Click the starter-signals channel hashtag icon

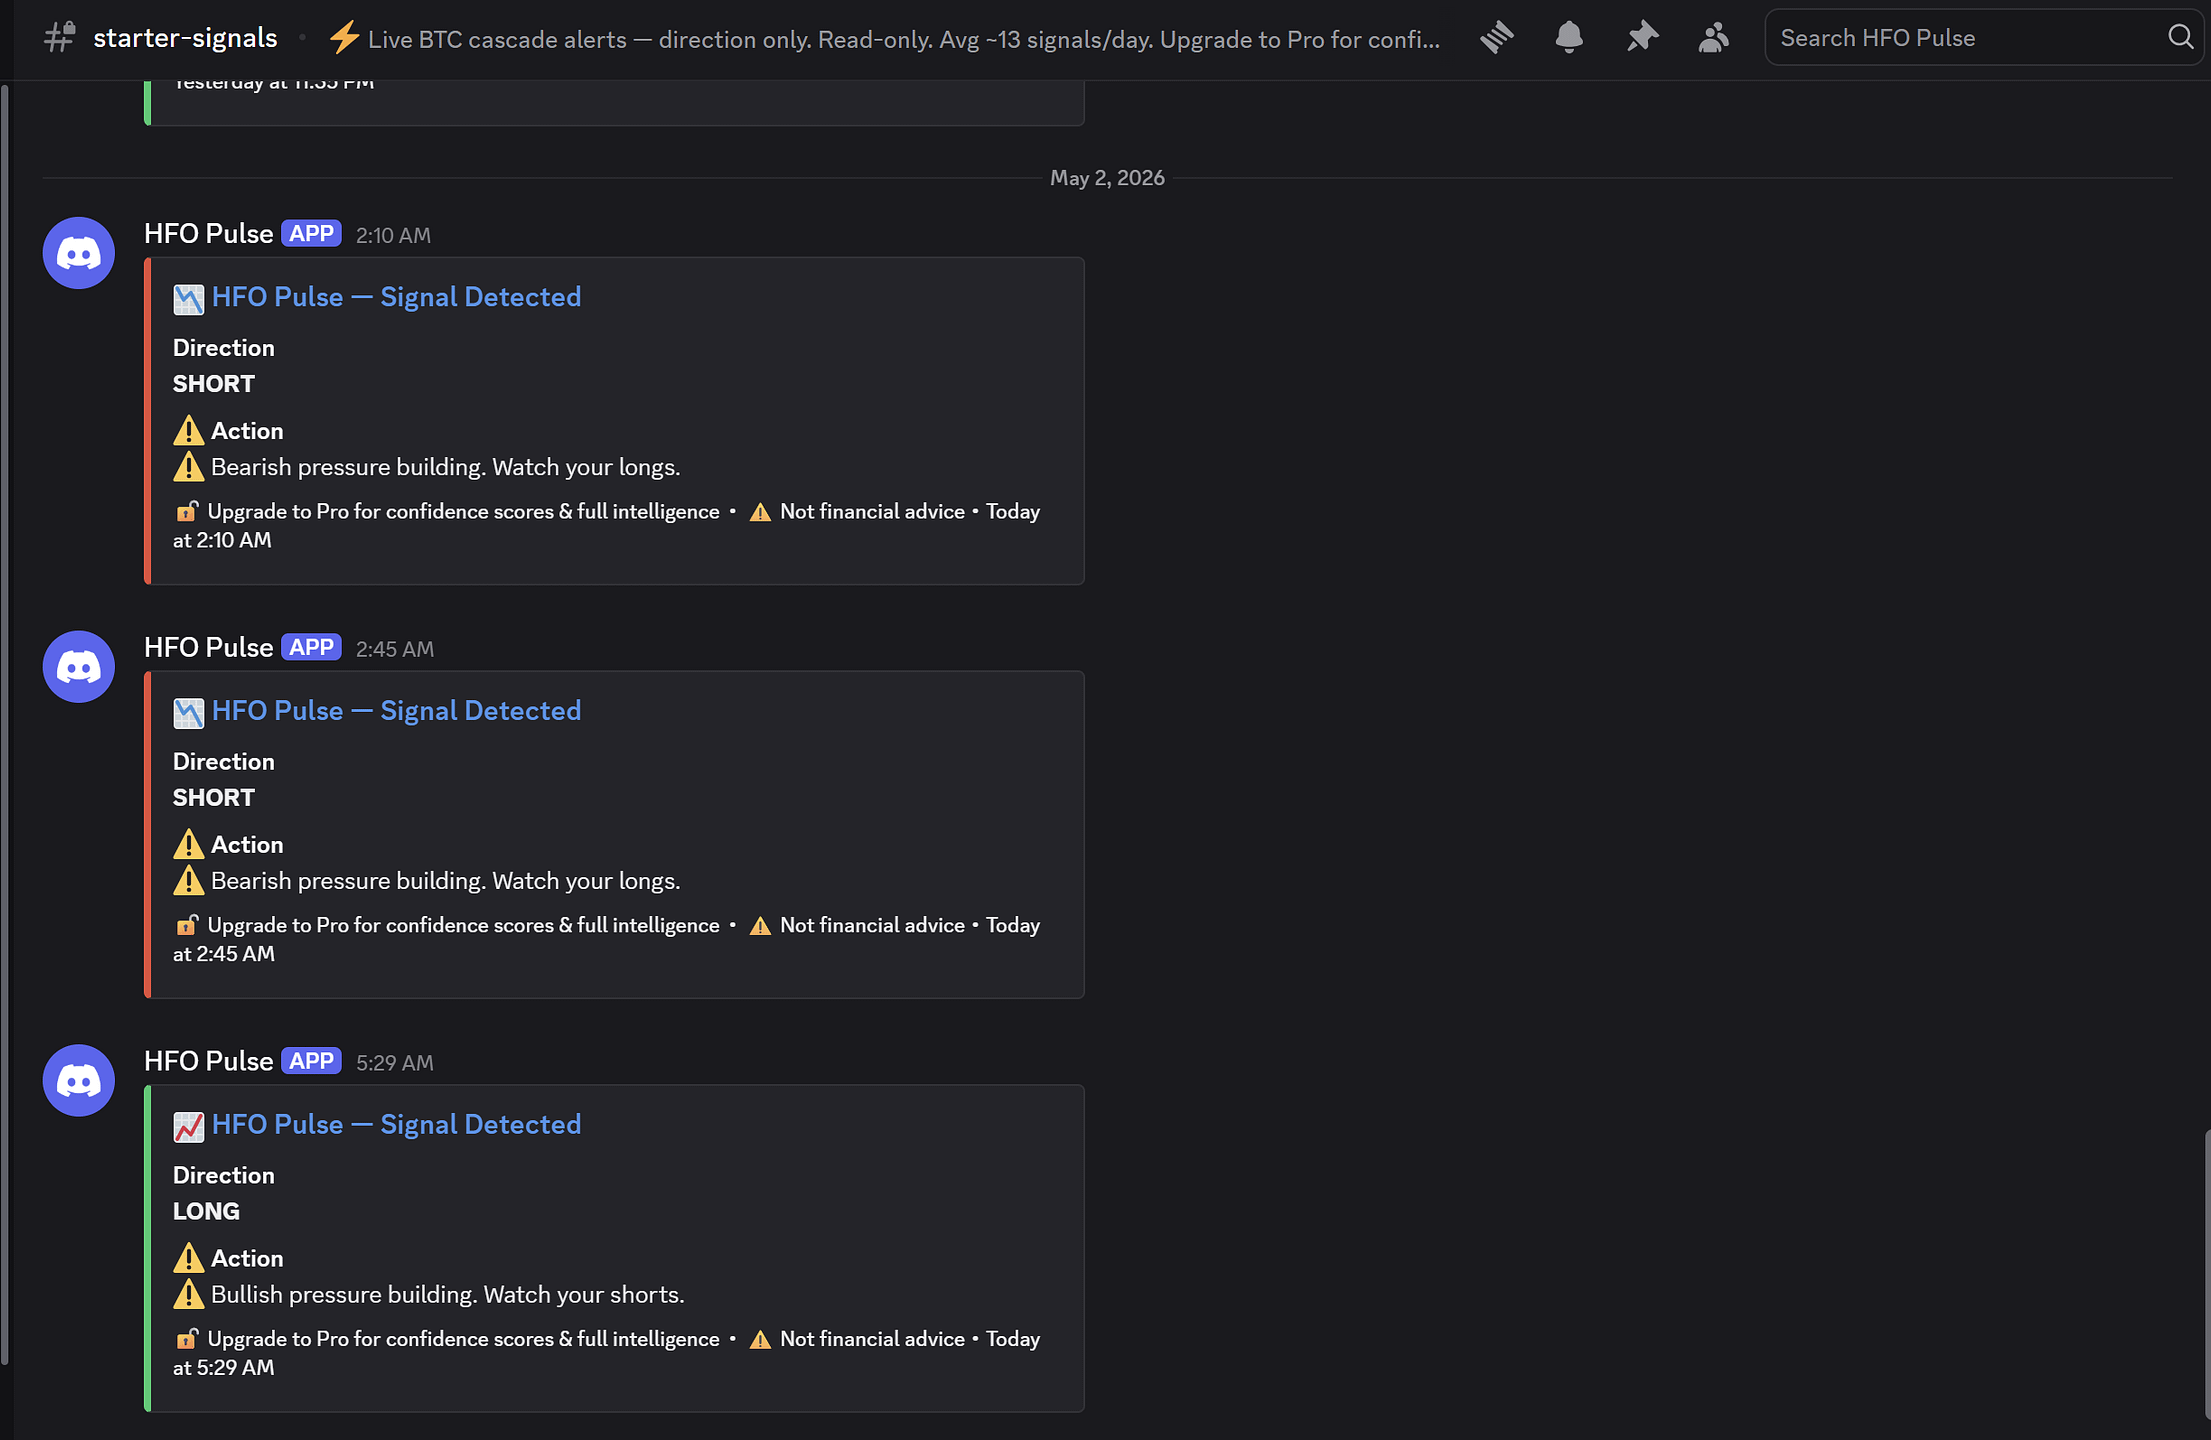coord(60,38)
